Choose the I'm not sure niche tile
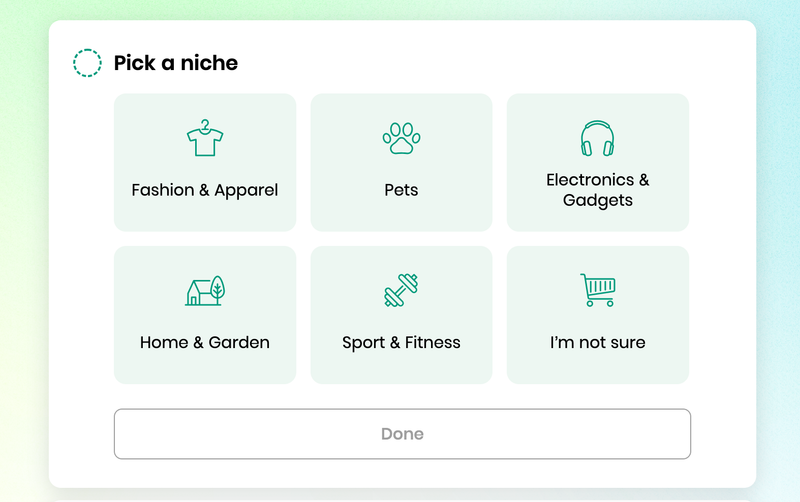The height and width of the screenshot is (502, 800). (598, 315)
